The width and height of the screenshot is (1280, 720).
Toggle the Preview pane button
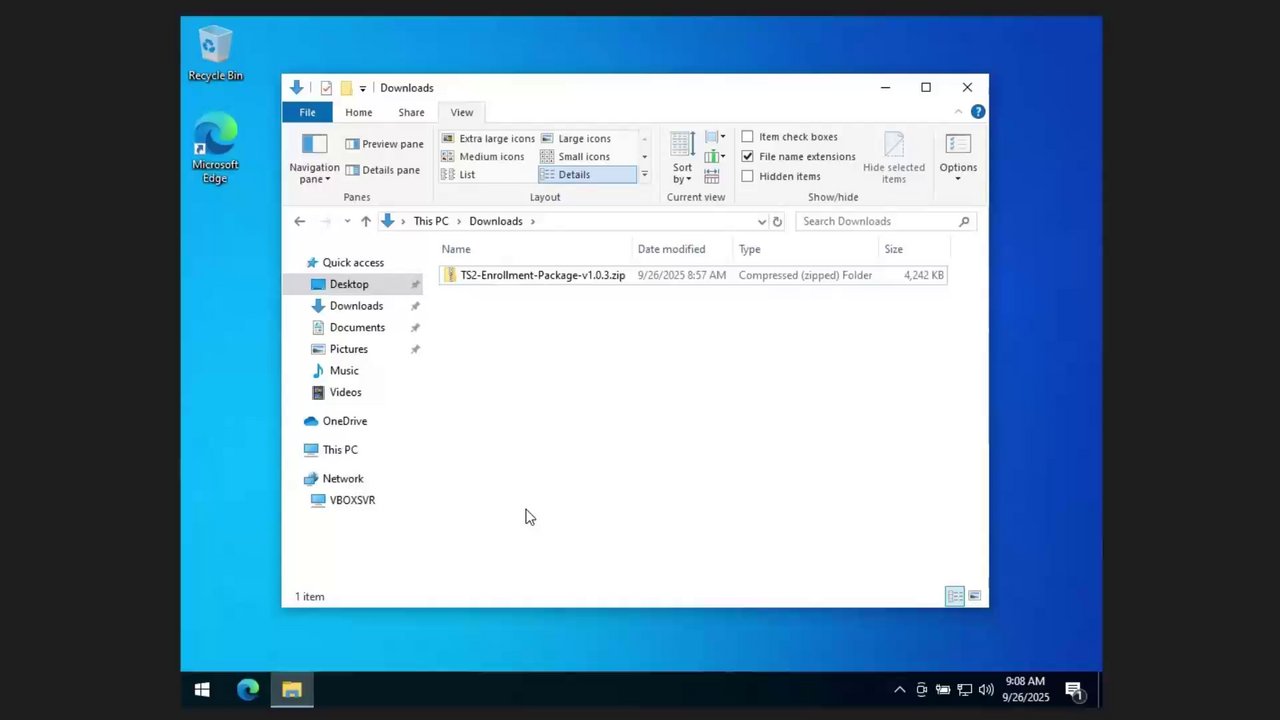point(384,144)
